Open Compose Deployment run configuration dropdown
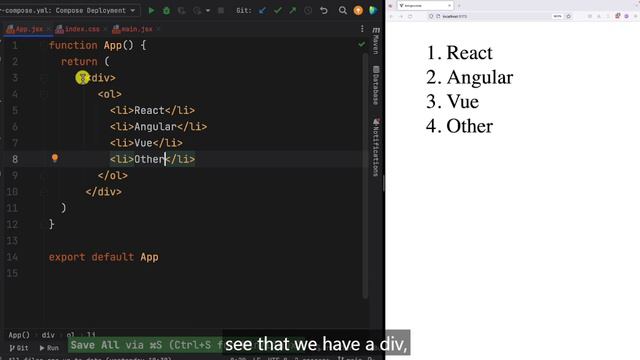Image resolution: width=640 pixels, height=360 pixels. point(69,11)
